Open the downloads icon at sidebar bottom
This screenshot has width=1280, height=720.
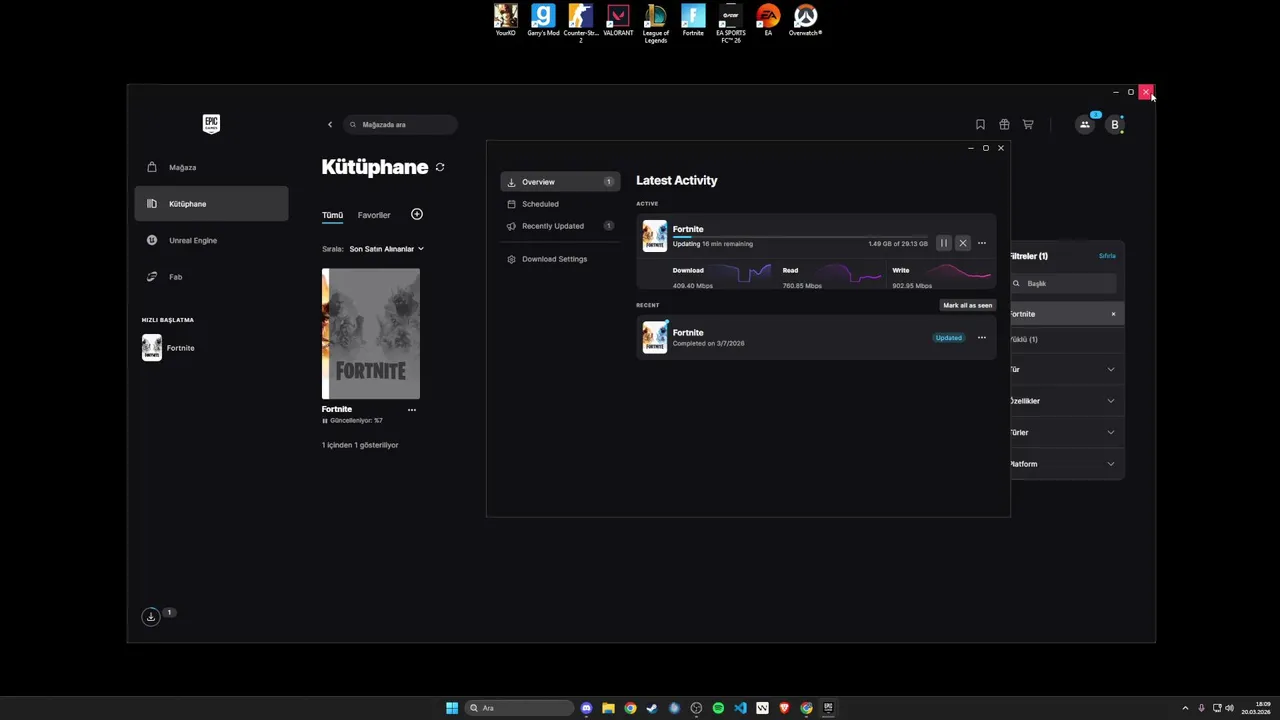pyautogui.click(x=151, y=617)
